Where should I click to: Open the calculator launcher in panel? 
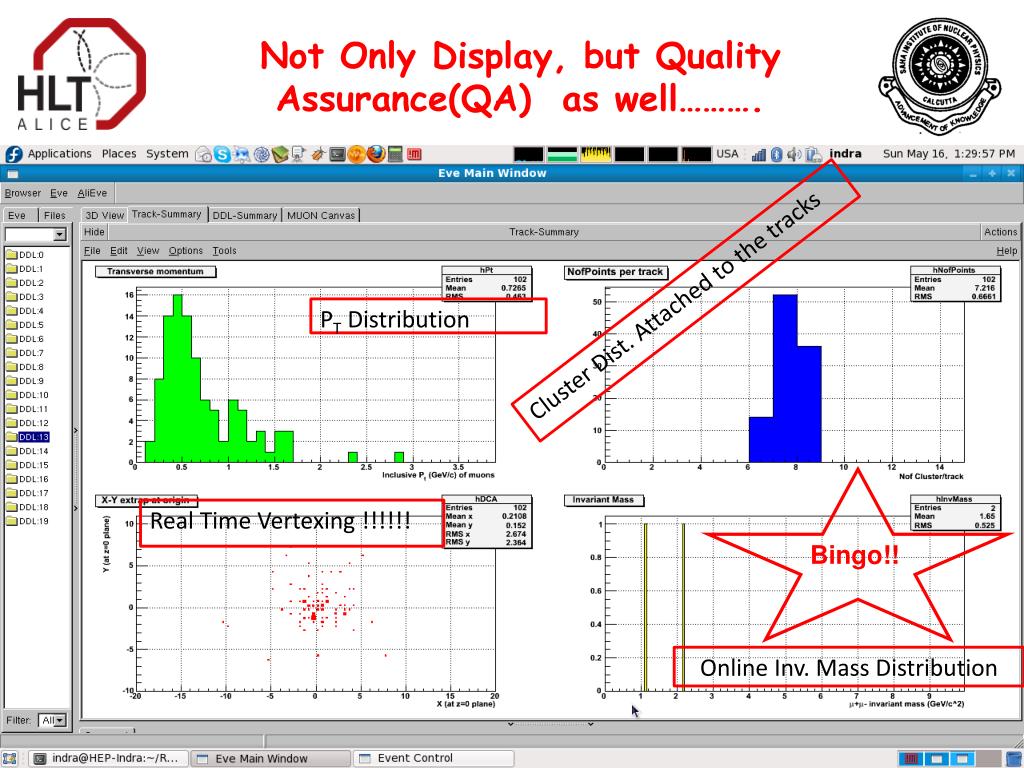click(395, 155)
